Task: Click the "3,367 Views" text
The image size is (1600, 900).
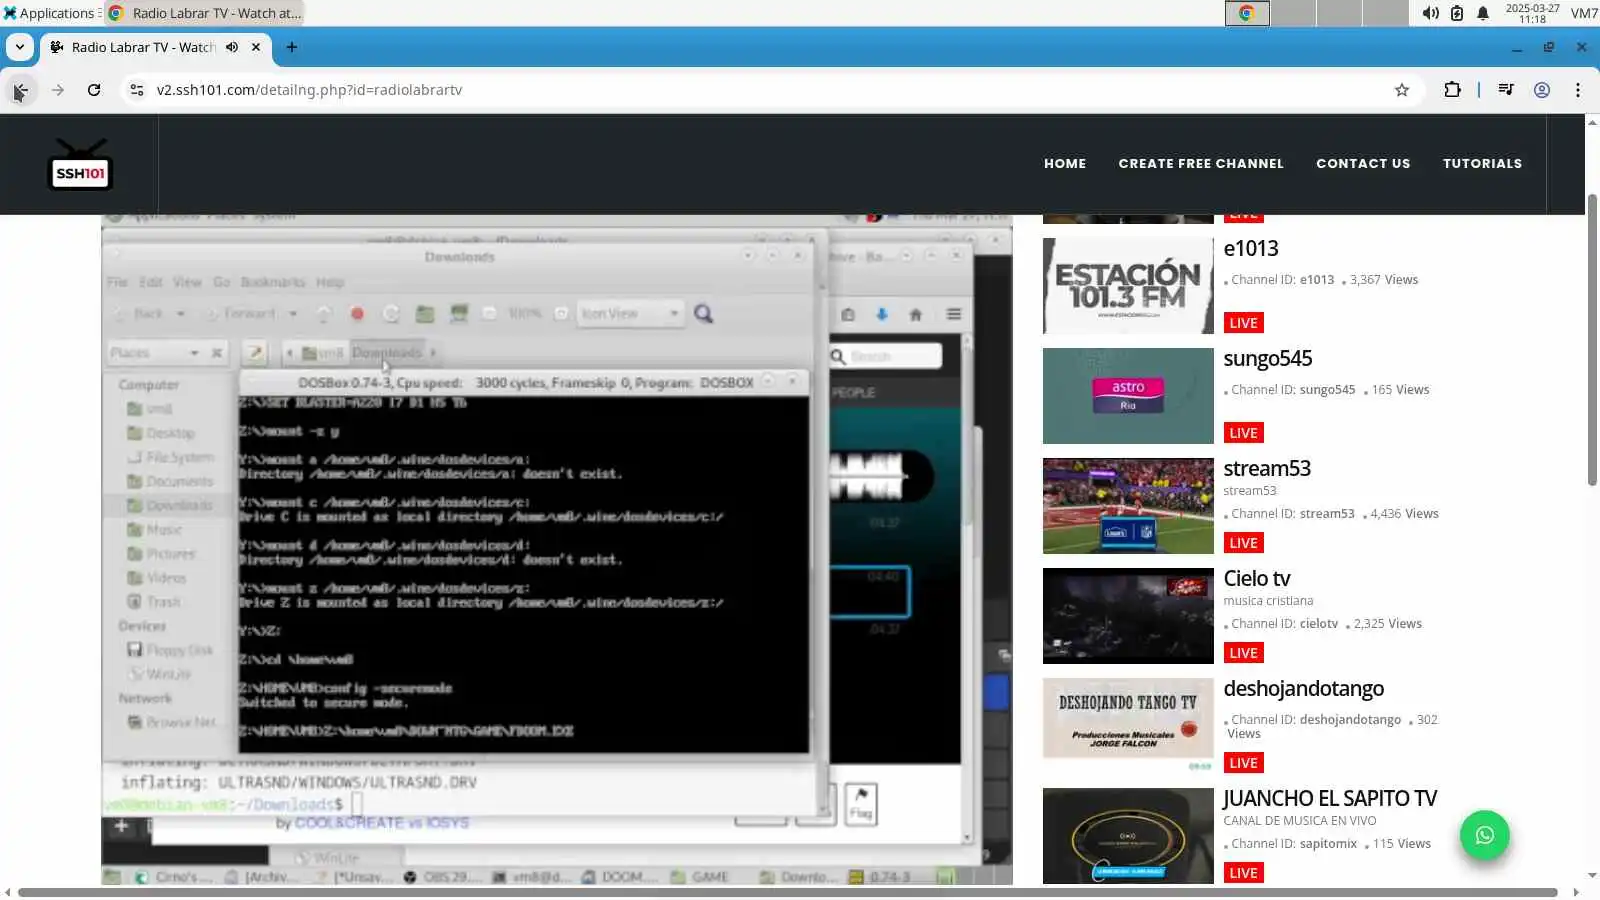Action: pyautogui.click(x=1384, y=280)
